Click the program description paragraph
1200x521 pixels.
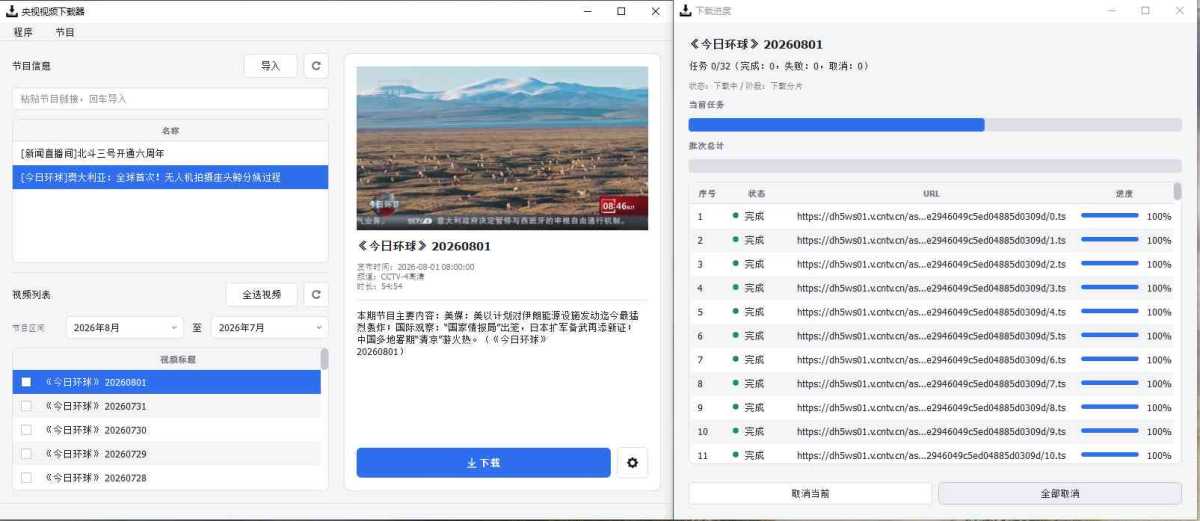coord(496,333)
